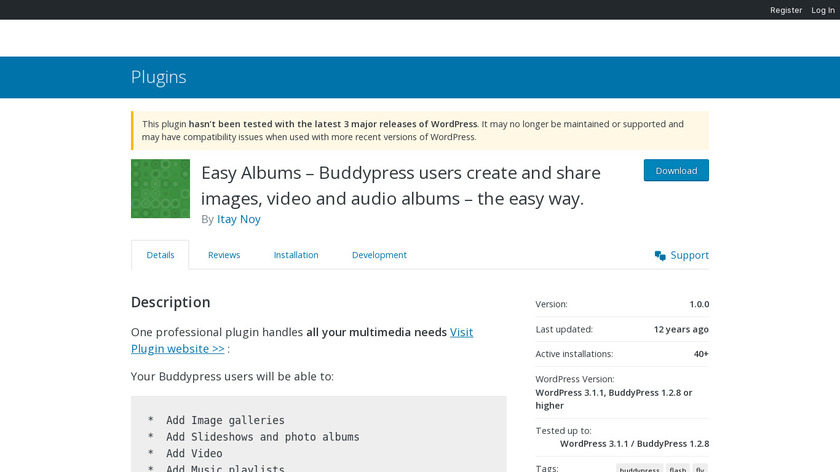Click the '12 years ago' last updated value
The image size is (840, 472).
pos(681,329)
